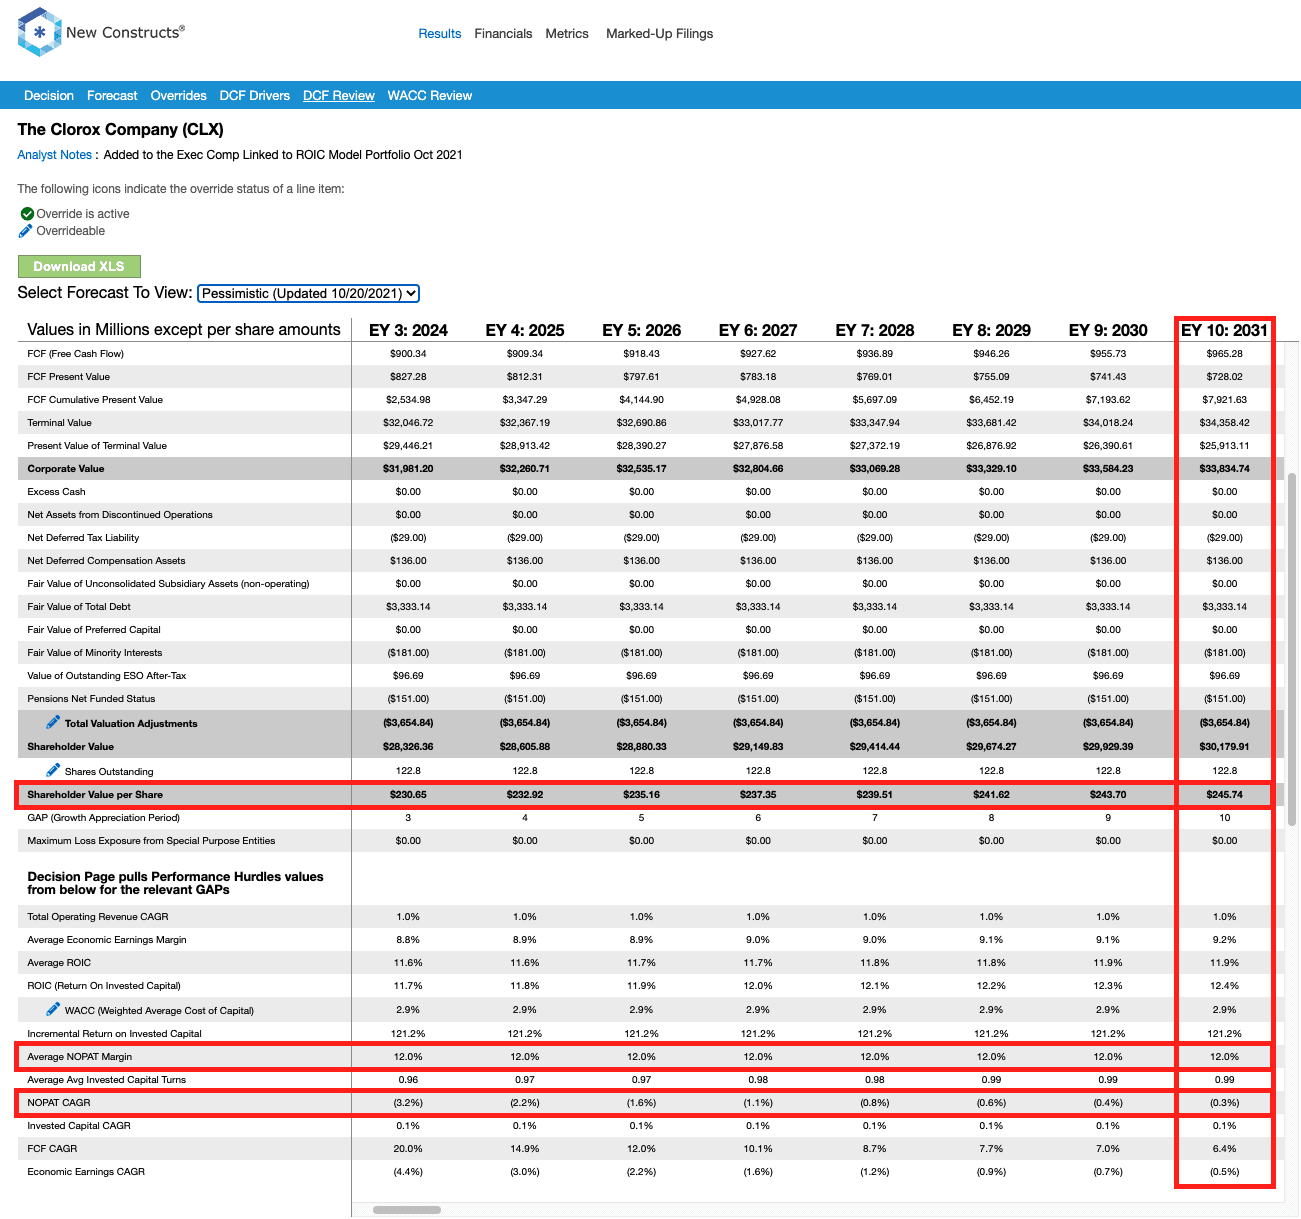
Task: Switch to the Decision tab
Action: [49, 96]
